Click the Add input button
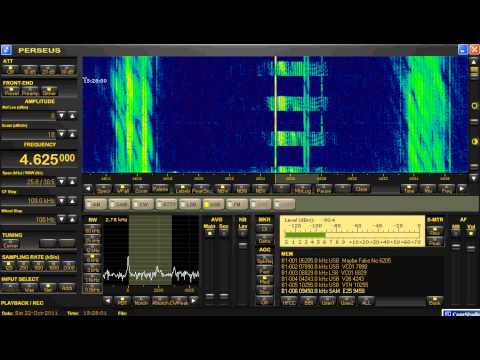This screenshot has width=480, height=360. [67, 288]
